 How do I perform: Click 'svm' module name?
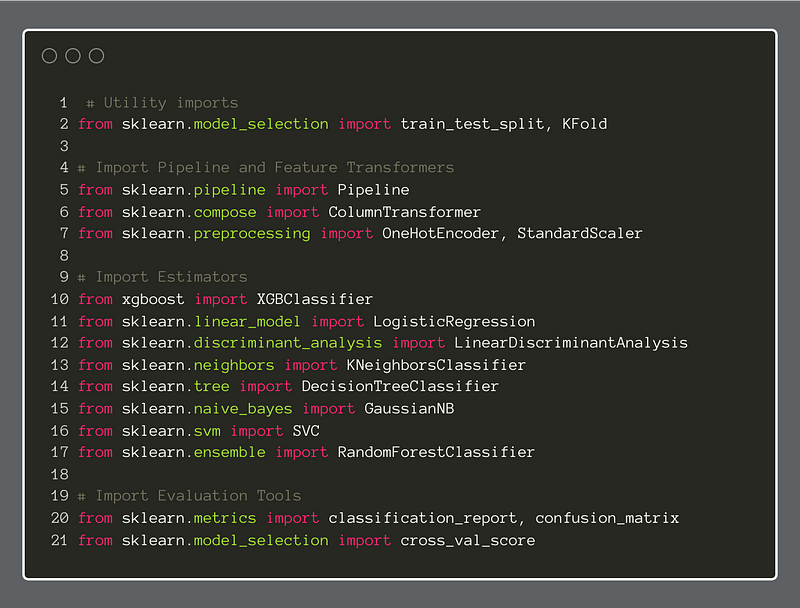pos(207,432)
